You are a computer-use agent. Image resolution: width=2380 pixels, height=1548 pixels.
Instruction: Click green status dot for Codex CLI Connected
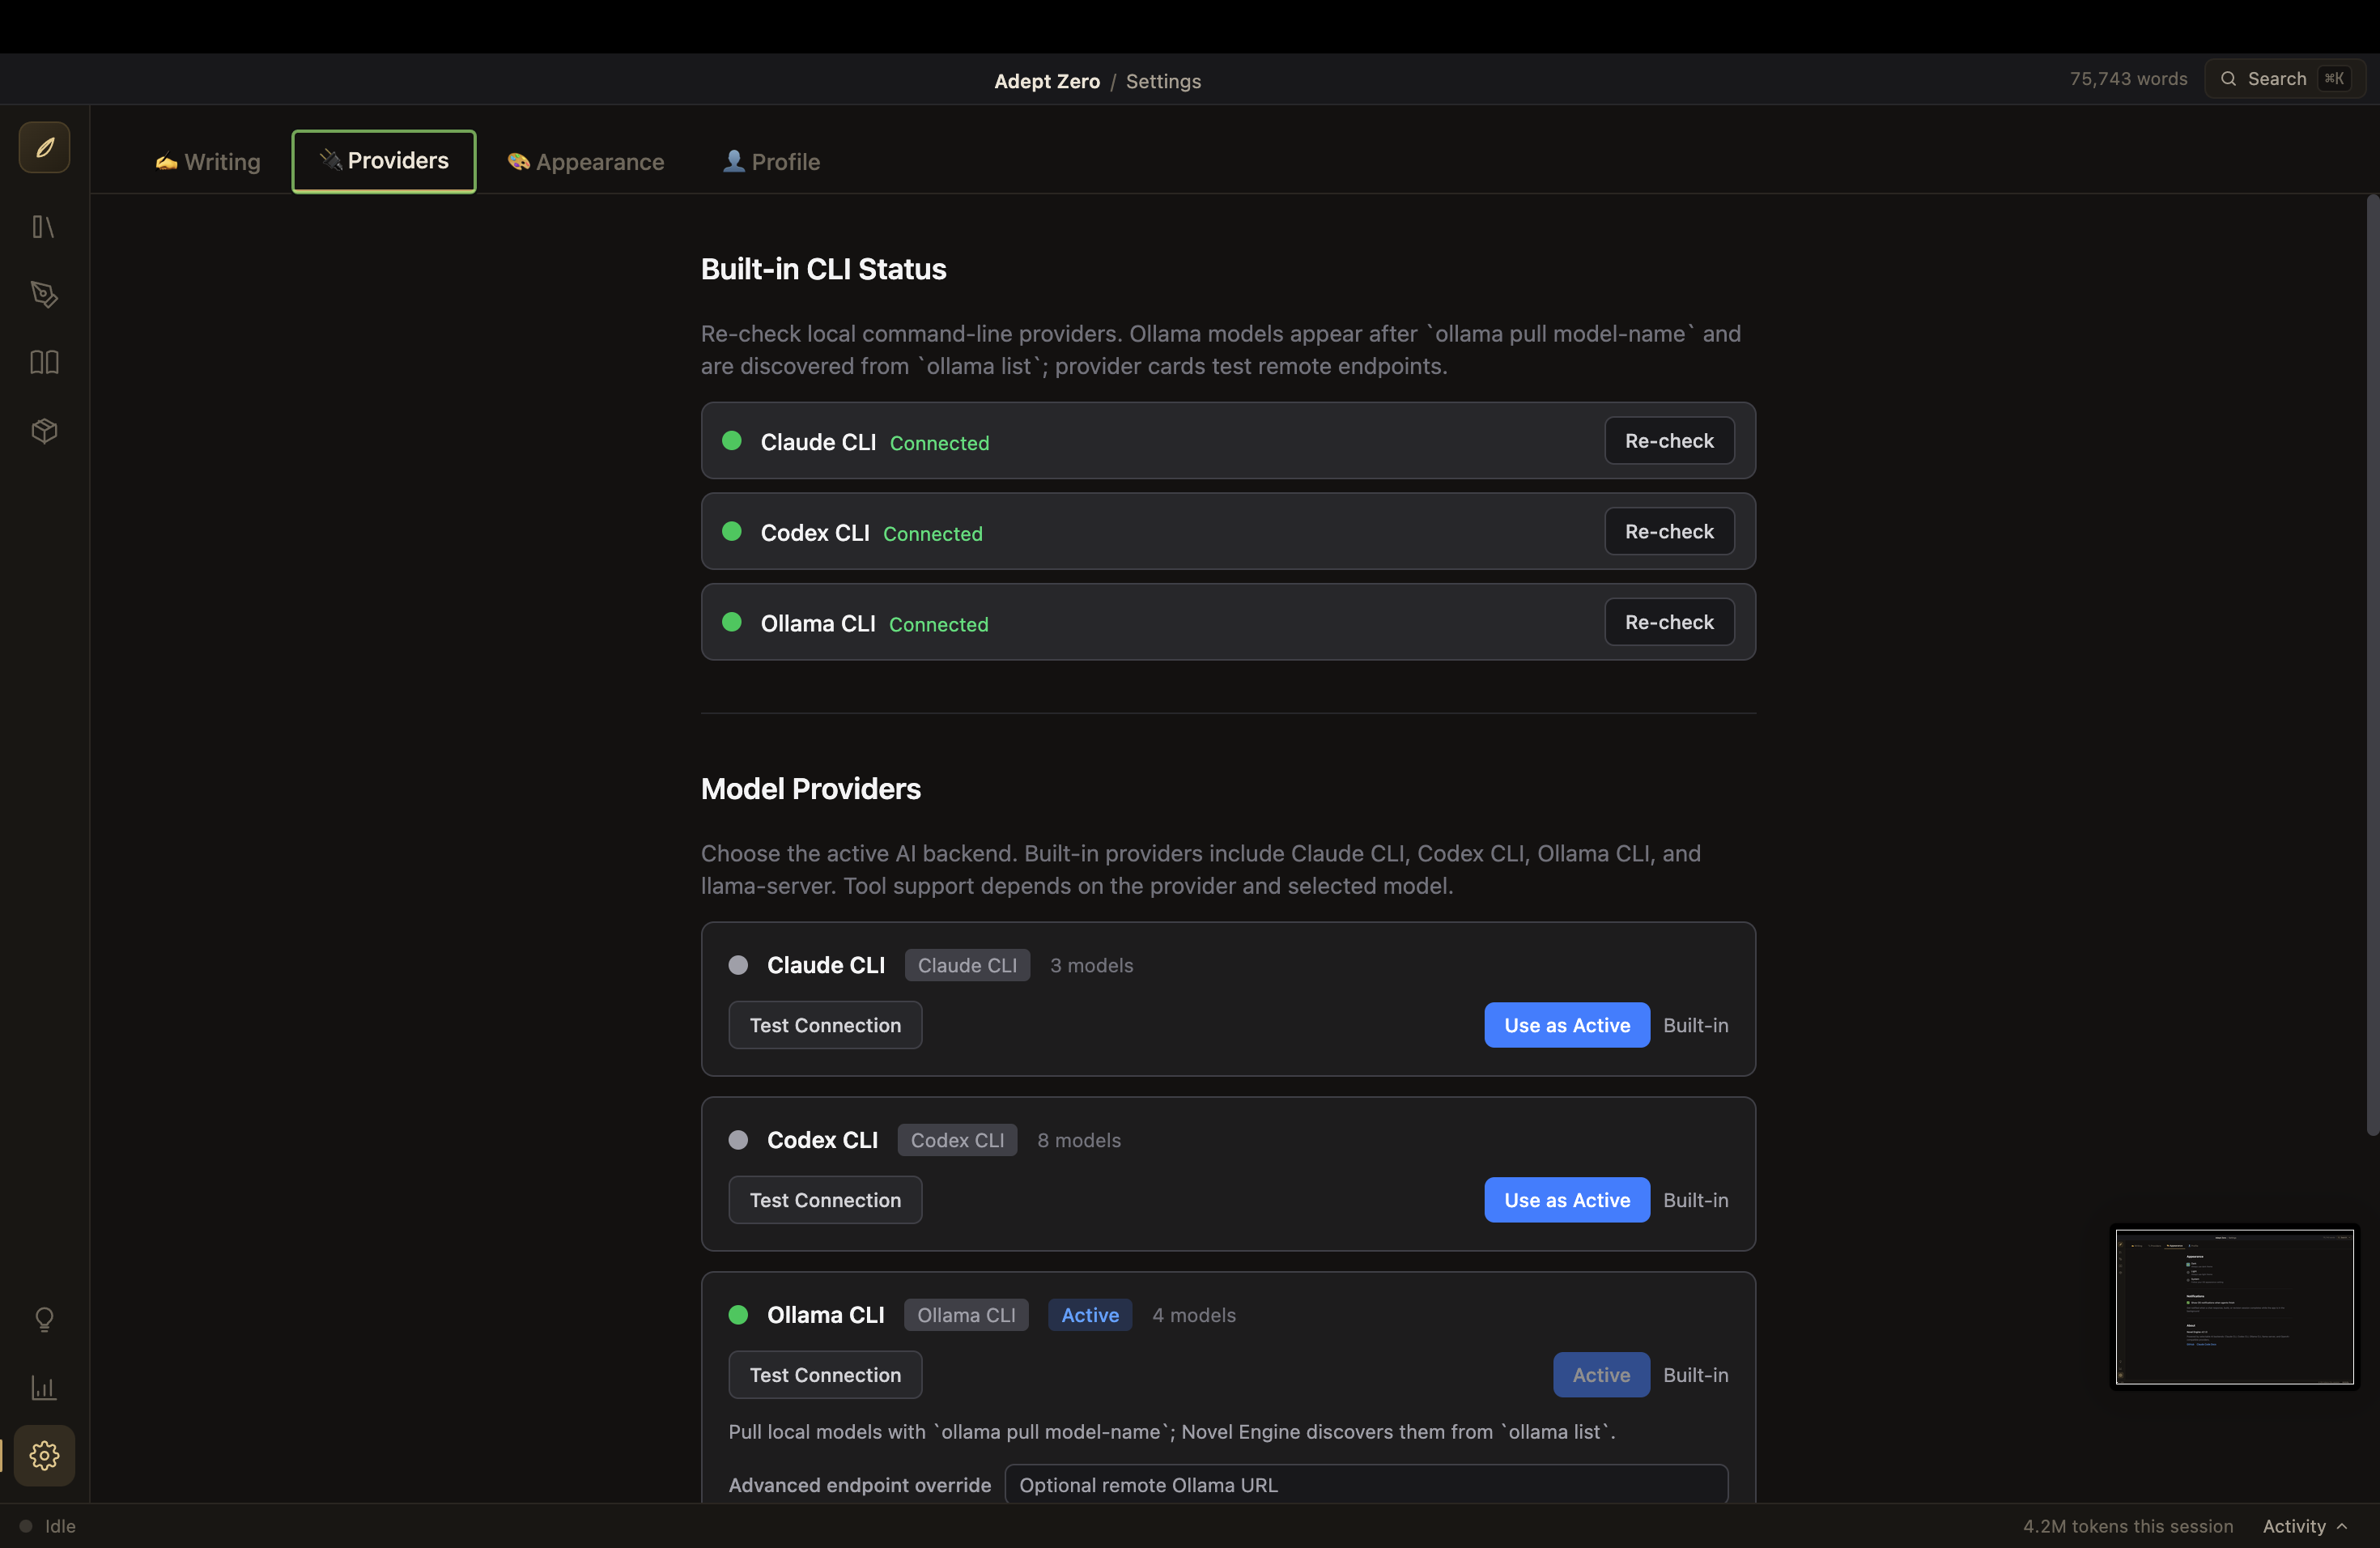(x=732, y=532)
